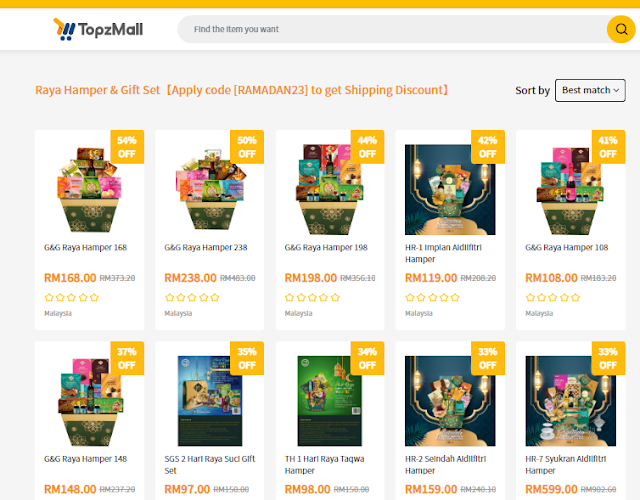
Task: Click the 54% OFF badge on Hamper 168
Action: (127, 147)
